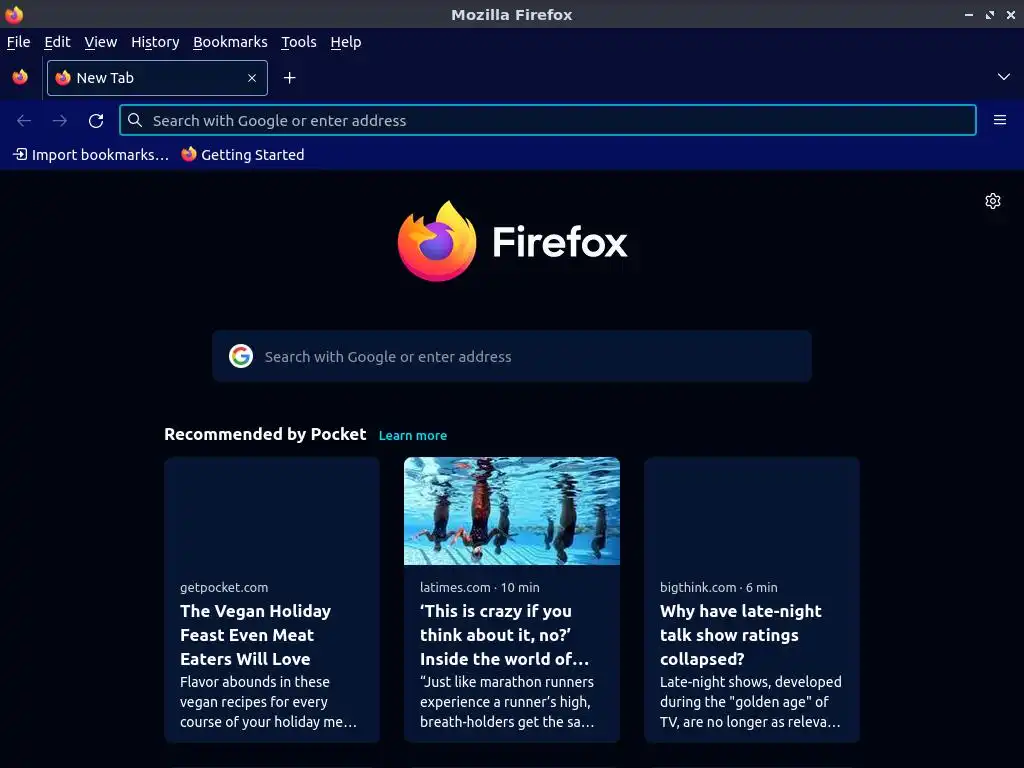1024x768 pixels.
Task: Click the Learn more link
Action: (413, 436)
